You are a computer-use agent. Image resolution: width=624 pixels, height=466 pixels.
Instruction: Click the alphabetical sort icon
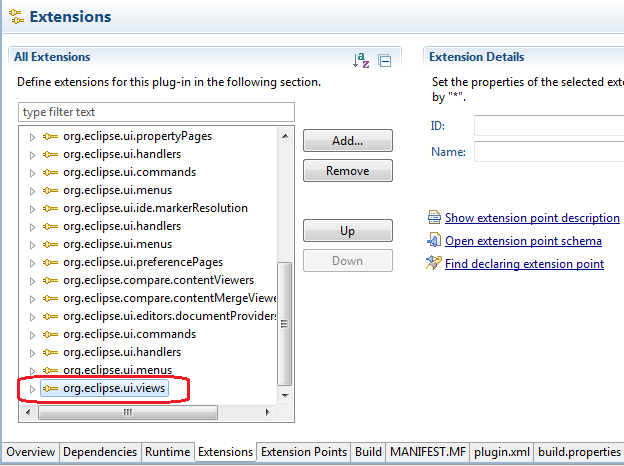click(361, 61)
